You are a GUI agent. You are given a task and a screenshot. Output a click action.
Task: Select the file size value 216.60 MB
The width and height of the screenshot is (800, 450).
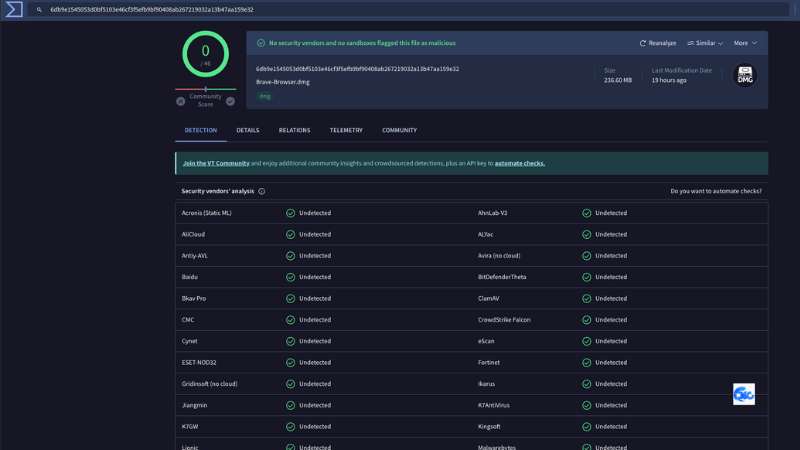pos(618,80)
